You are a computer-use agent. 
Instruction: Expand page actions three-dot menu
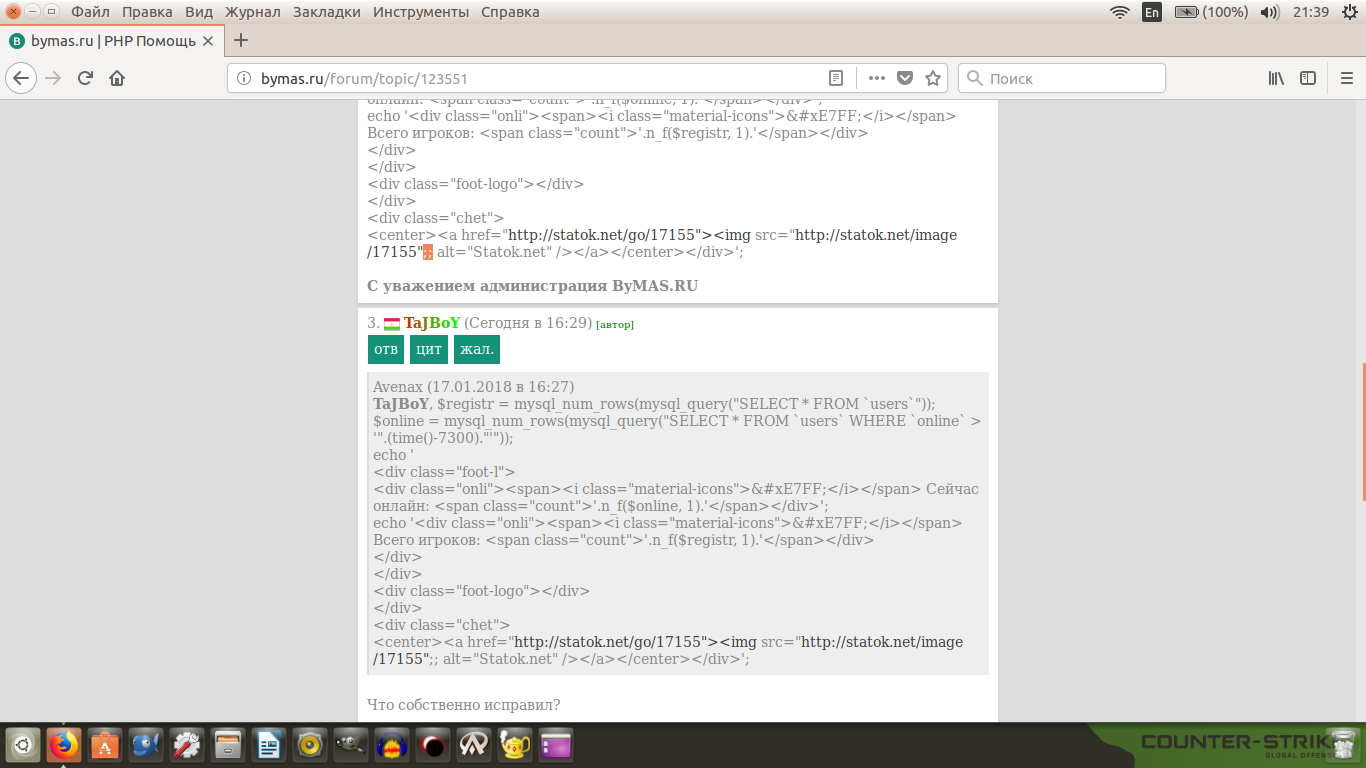coord(877,78)
